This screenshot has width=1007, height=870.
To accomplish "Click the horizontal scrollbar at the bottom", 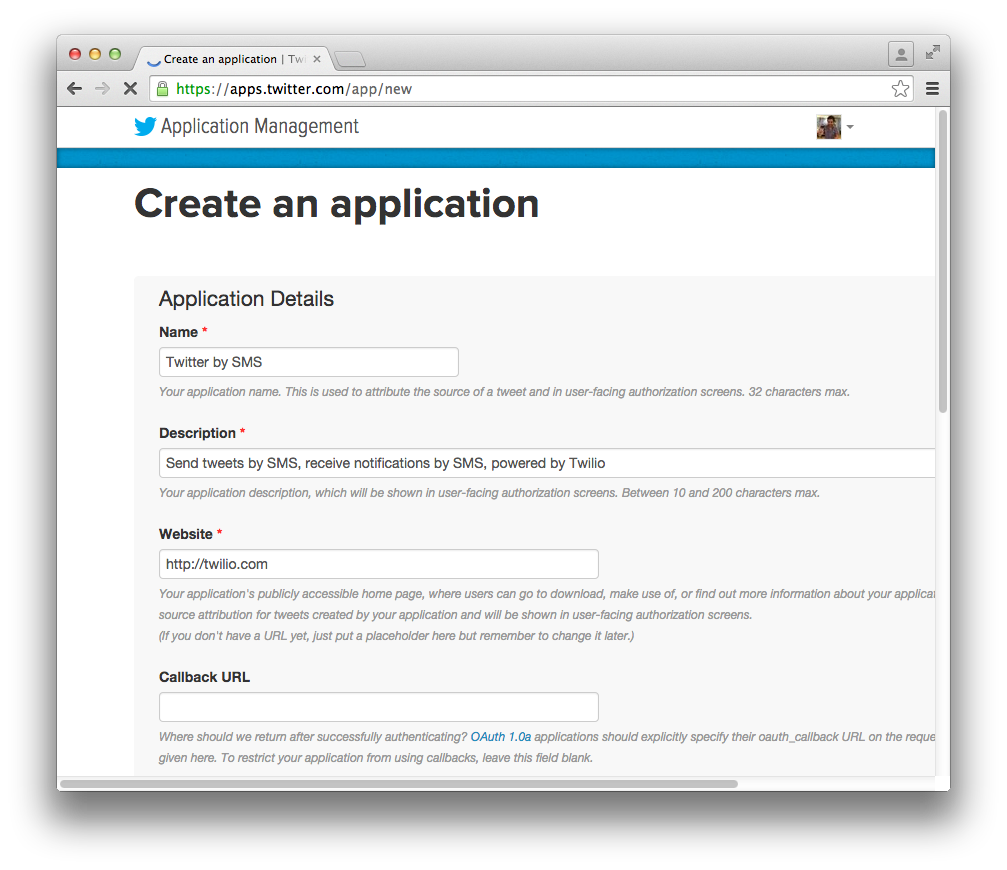I will tap(399, 783).
